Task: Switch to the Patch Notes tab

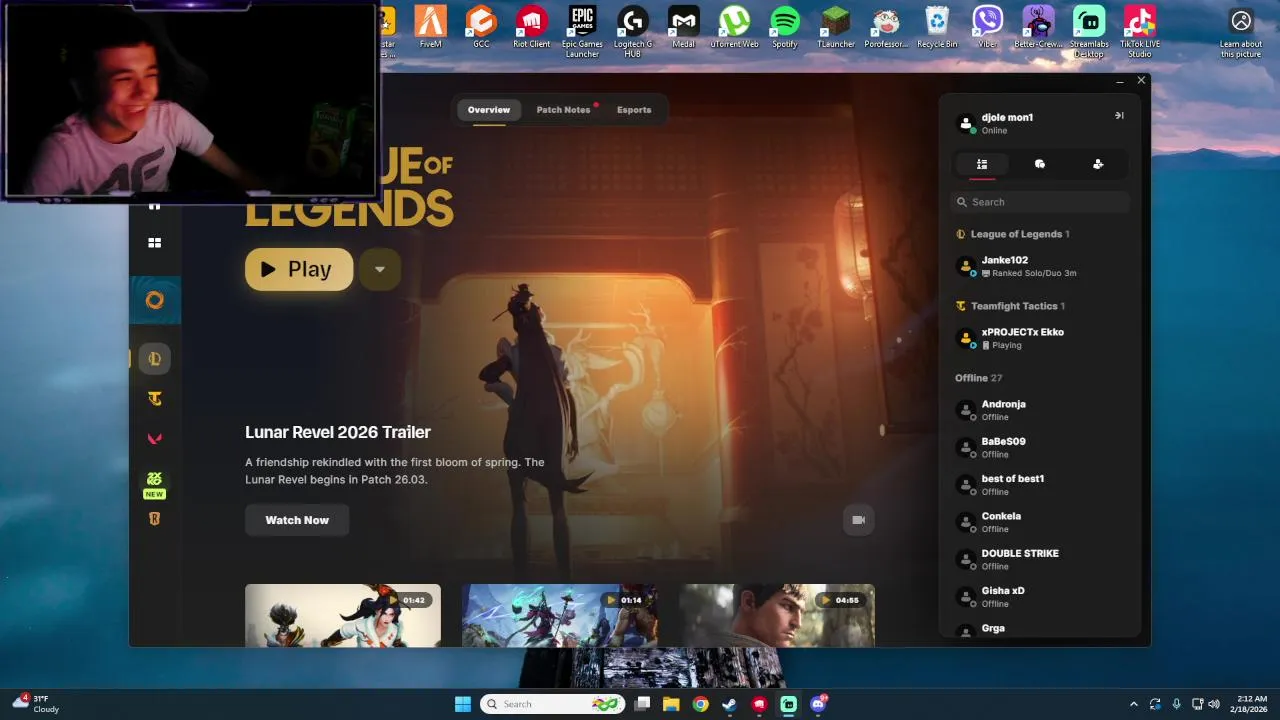Action: click(563, 110)
